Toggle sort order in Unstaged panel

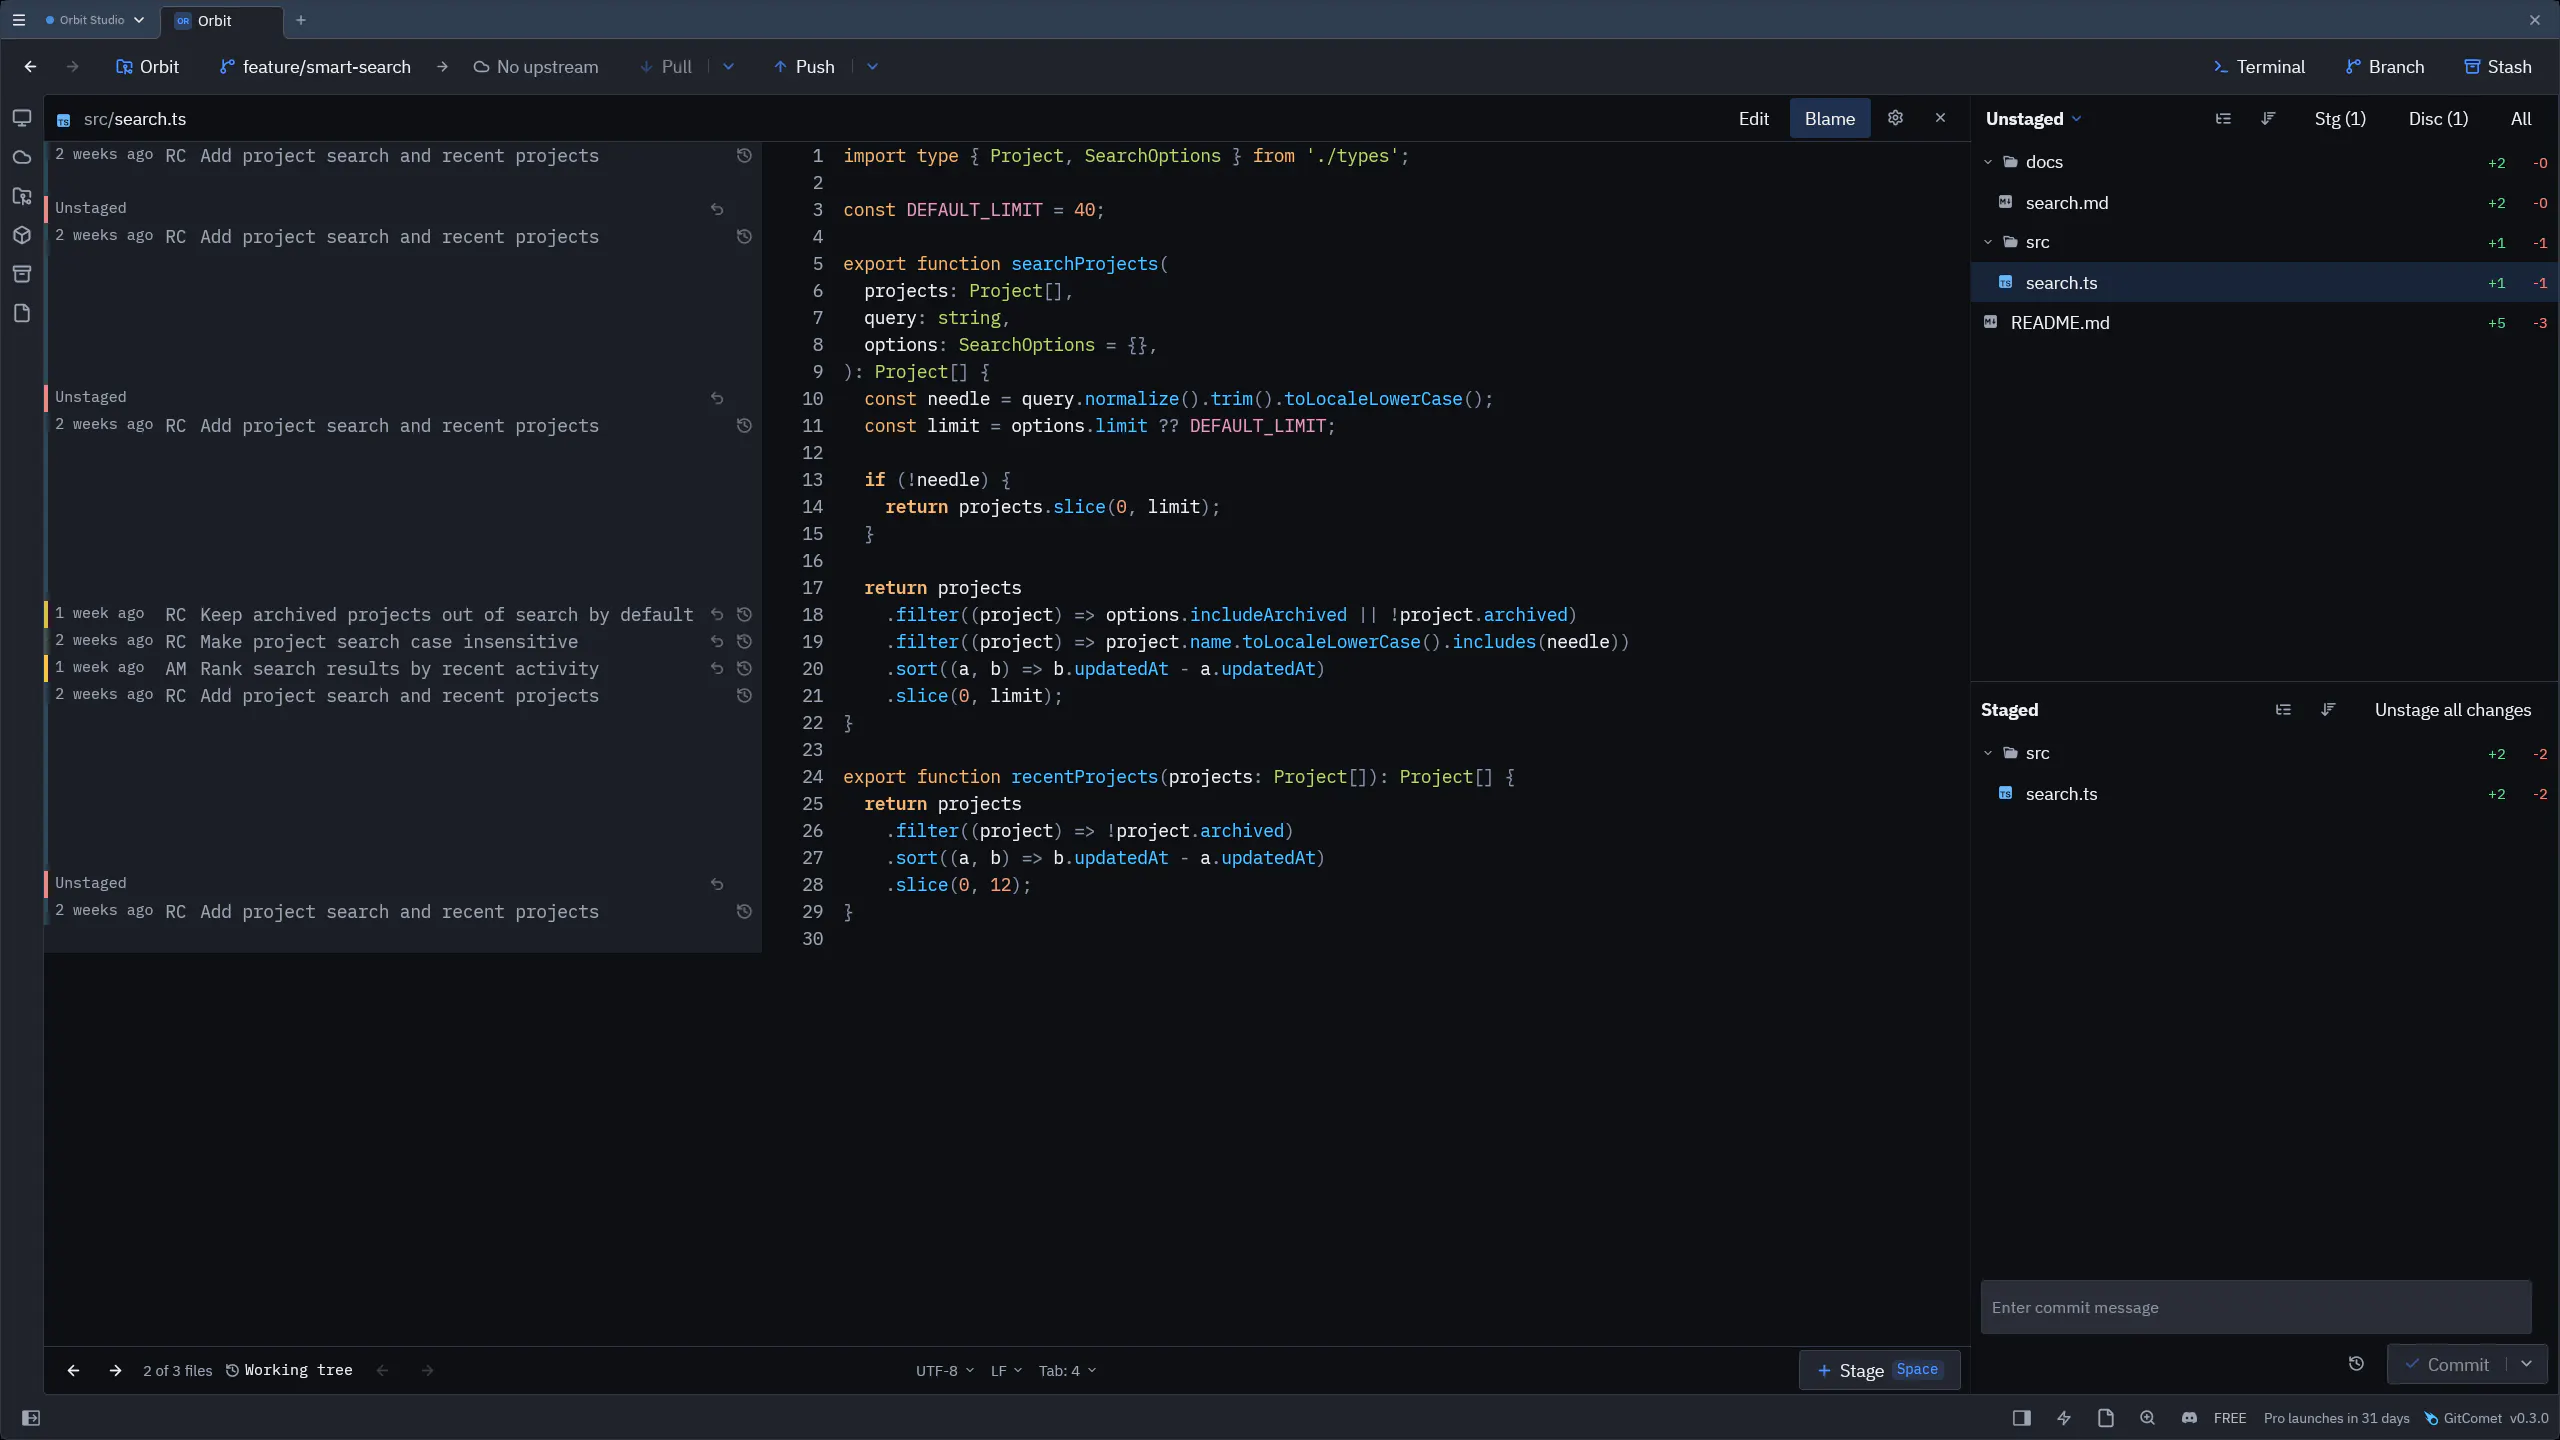click(2268, 118)
